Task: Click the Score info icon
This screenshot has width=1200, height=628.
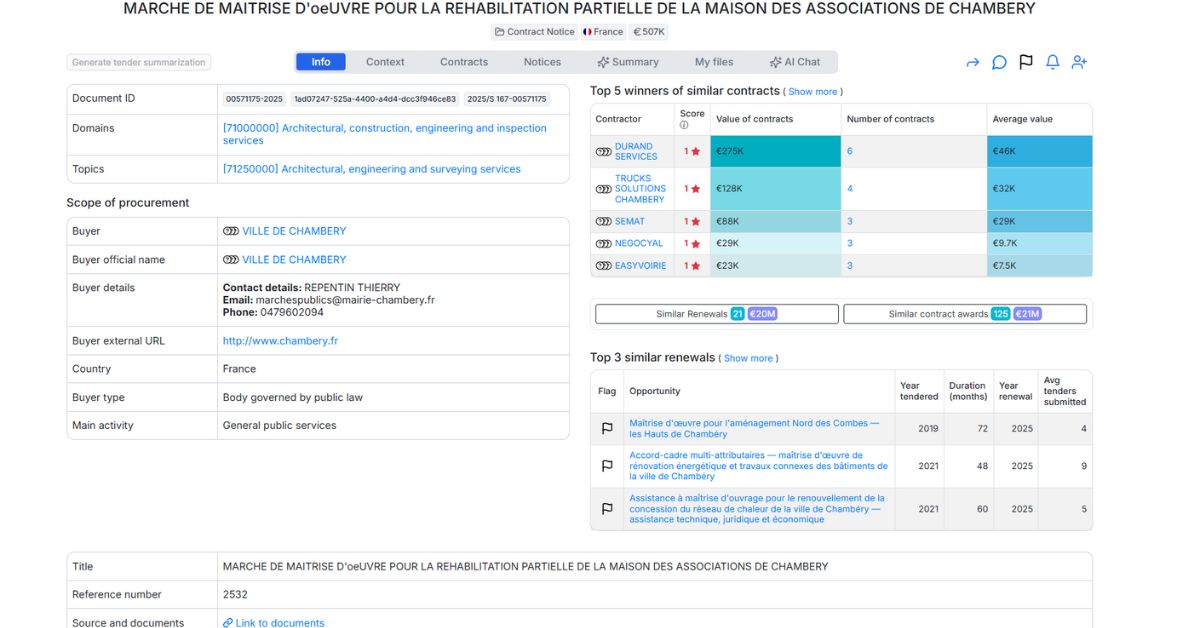Action: (x=684, y=125)
